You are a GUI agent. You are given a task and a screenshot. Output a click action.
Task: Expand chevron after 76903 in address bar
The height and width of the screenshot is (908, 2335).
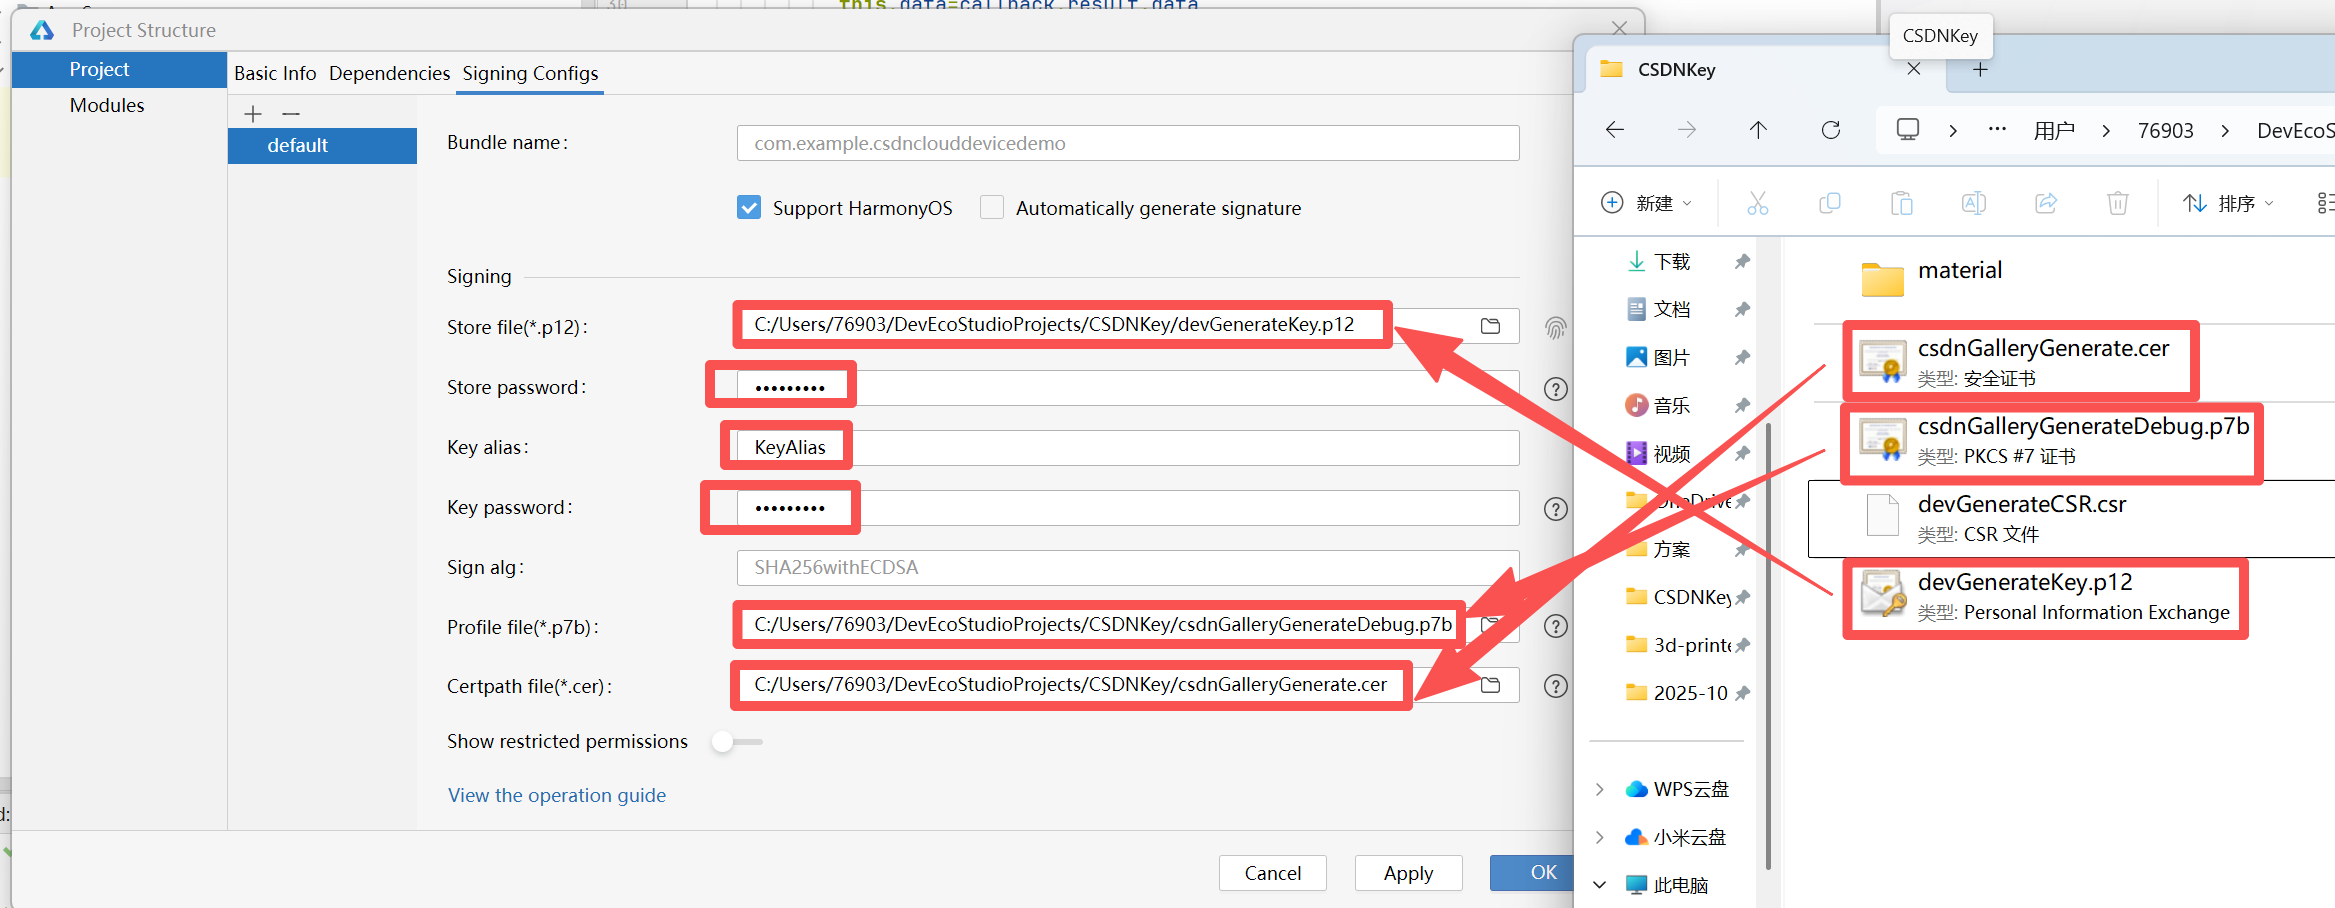2225,131
